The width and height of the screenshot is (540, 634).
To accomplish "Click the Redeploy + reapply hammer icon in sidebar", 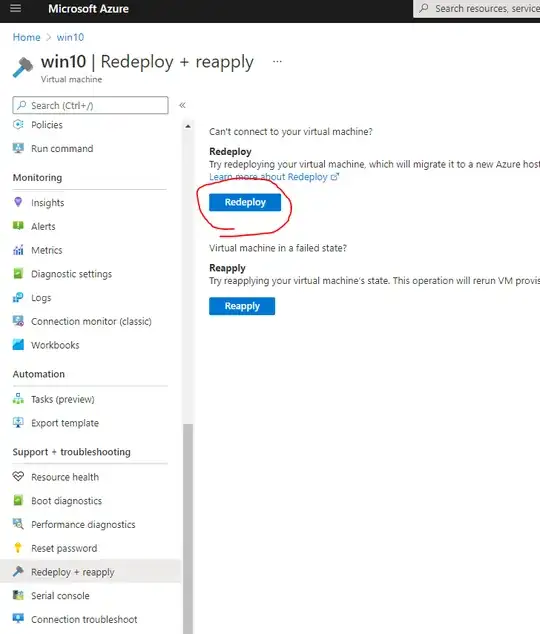I will [x=18, y=571].
